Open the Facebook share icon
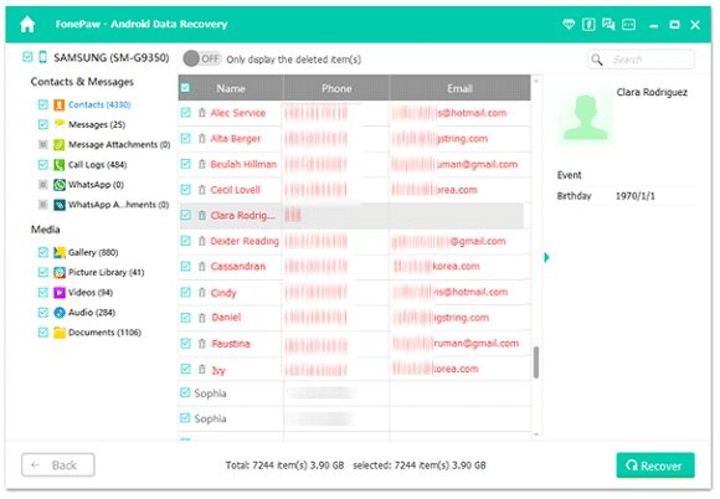The width and height of the screenshot is (720, 499). [x=588, y=24]
